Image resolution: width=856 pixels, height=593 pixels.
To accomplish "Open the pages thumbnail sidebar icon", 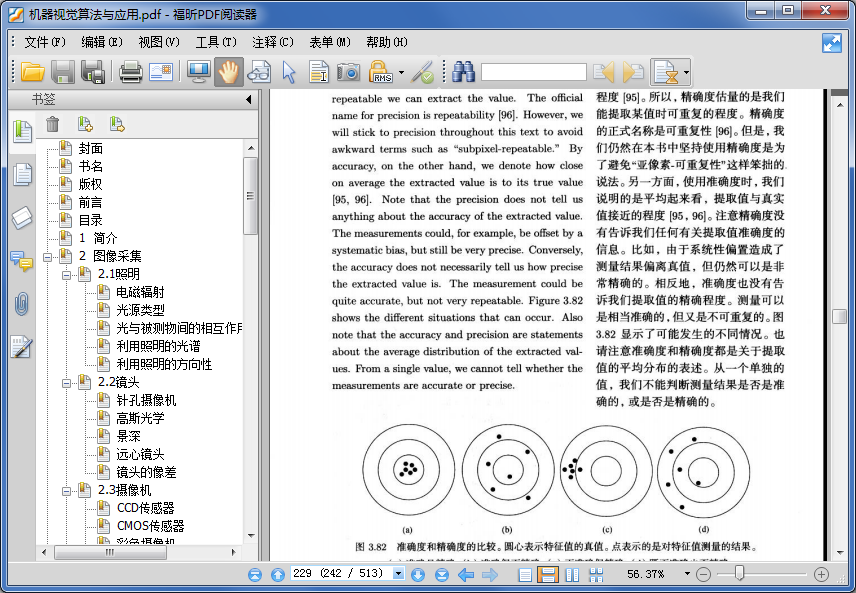I will coord(22,174).
